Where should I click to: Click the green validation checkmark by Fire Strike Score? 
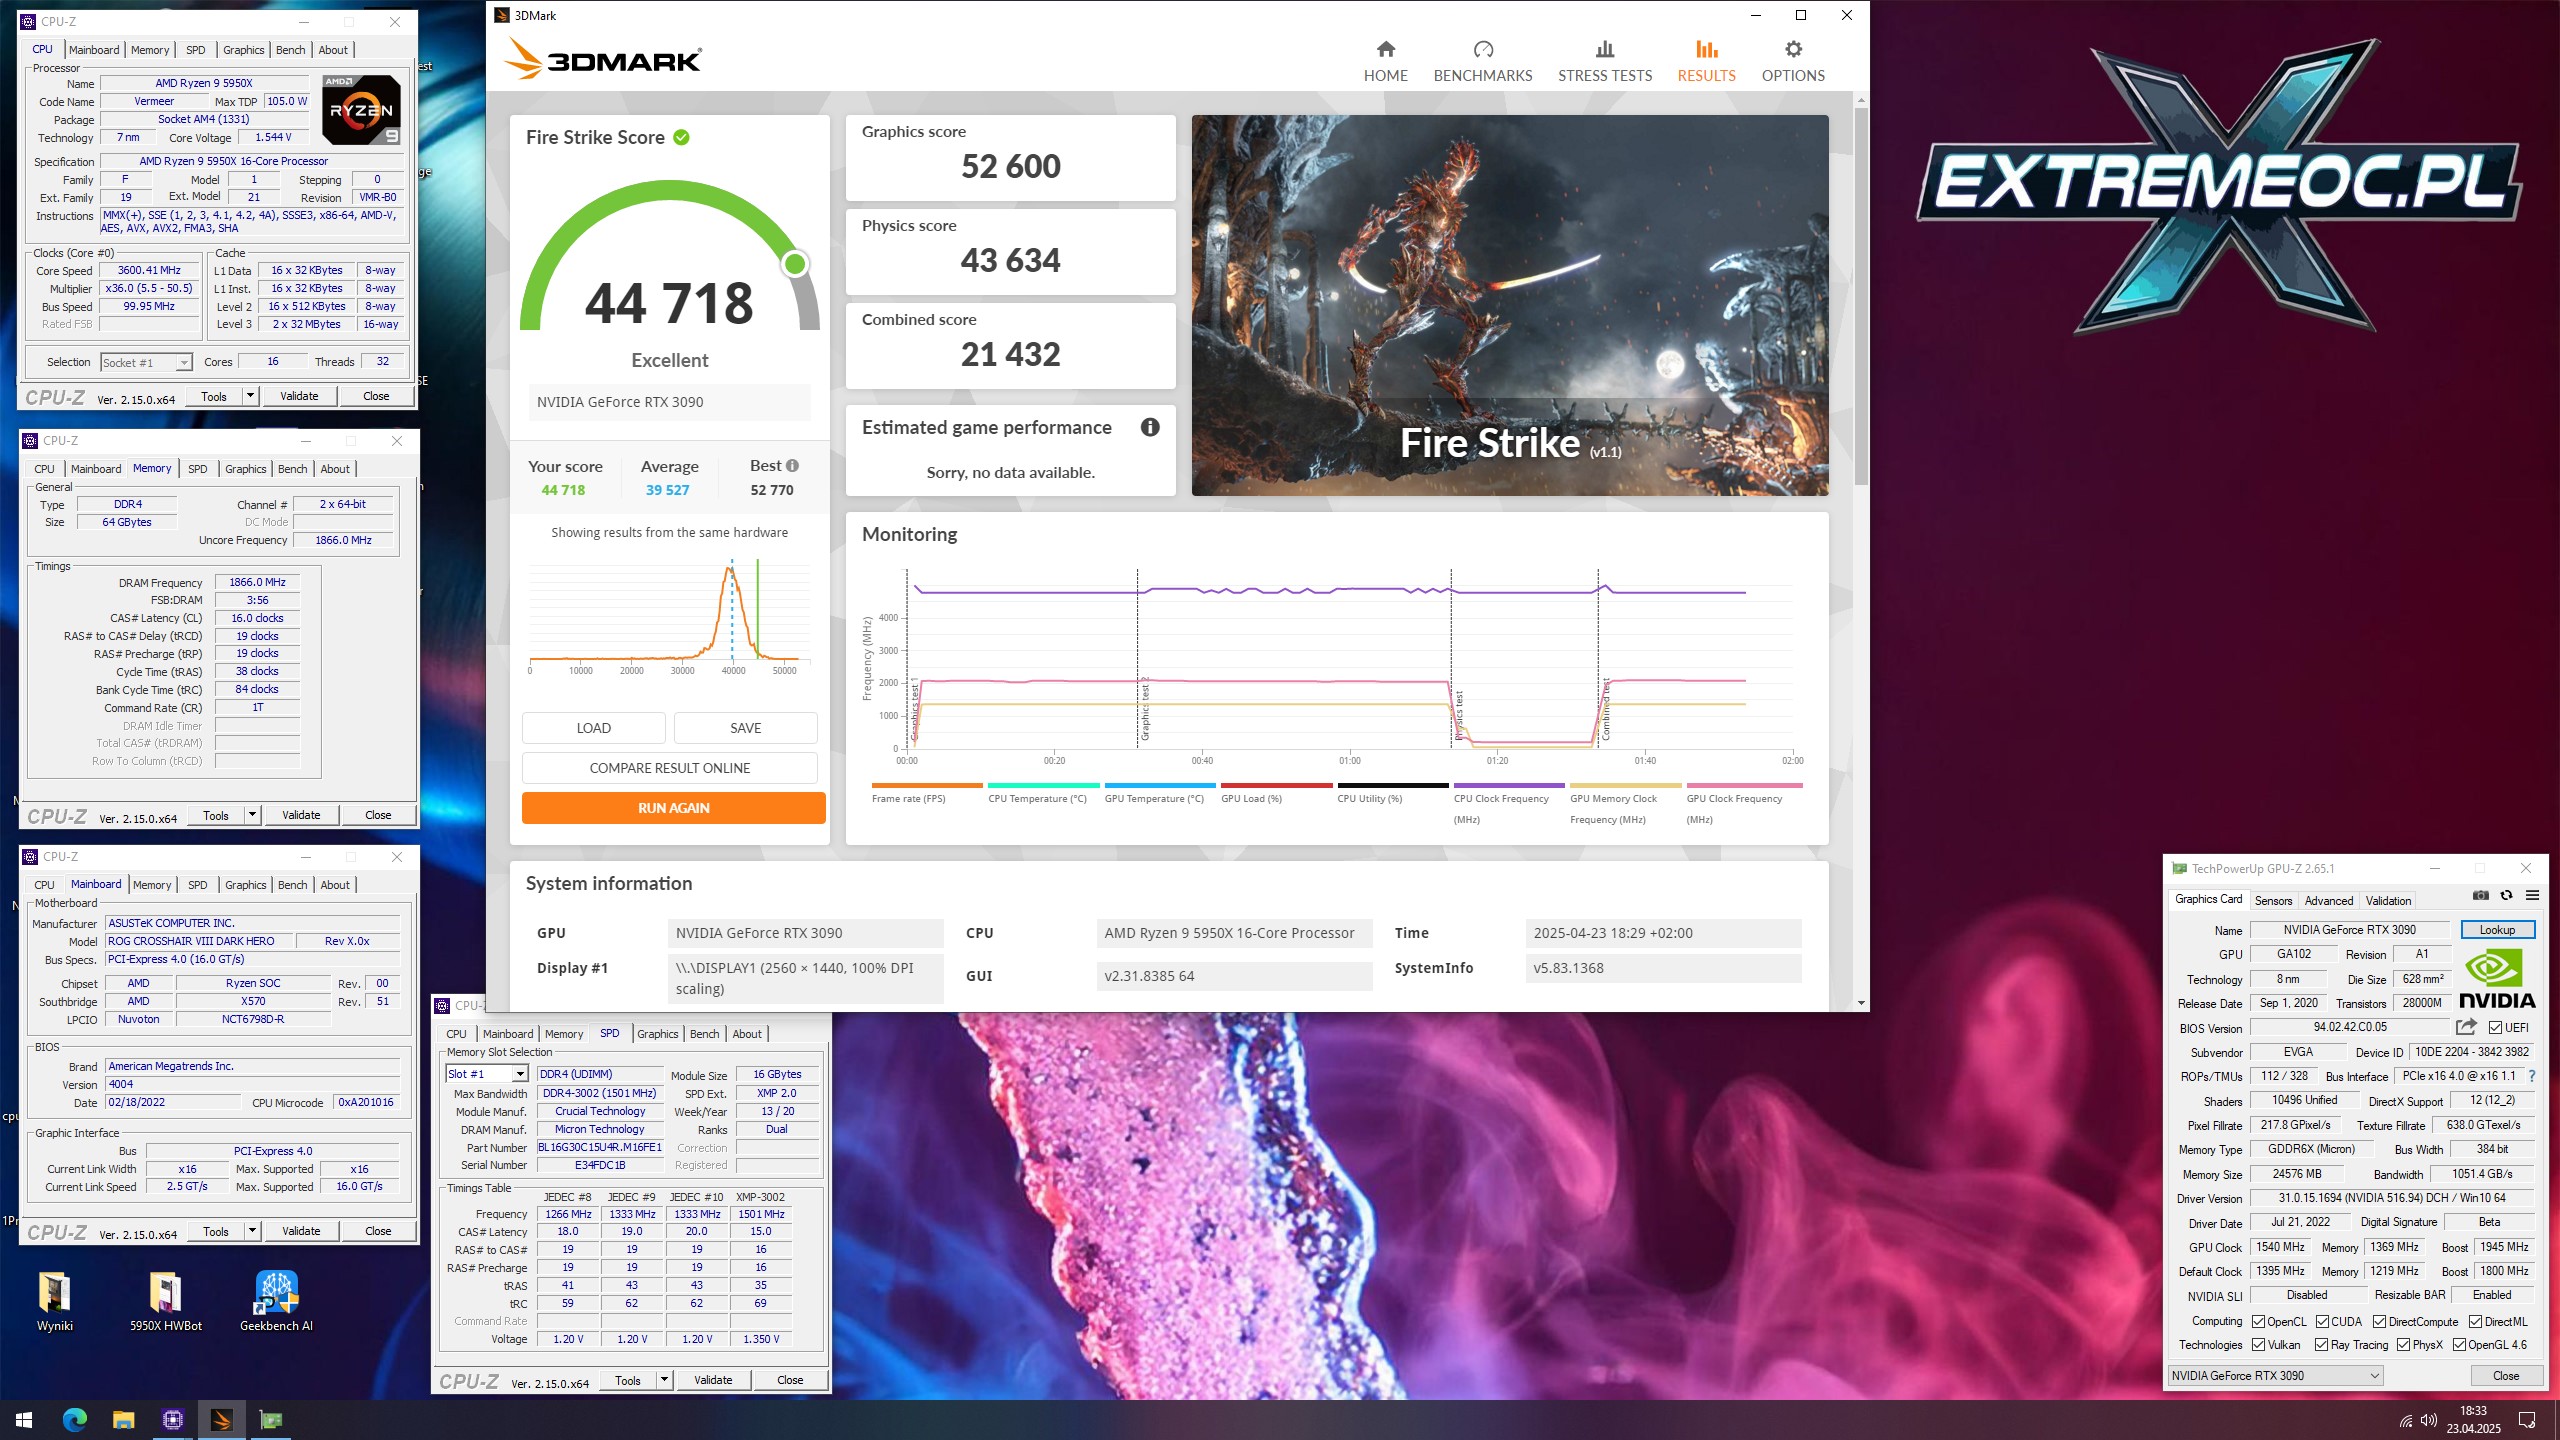click(x=681, y=137)
